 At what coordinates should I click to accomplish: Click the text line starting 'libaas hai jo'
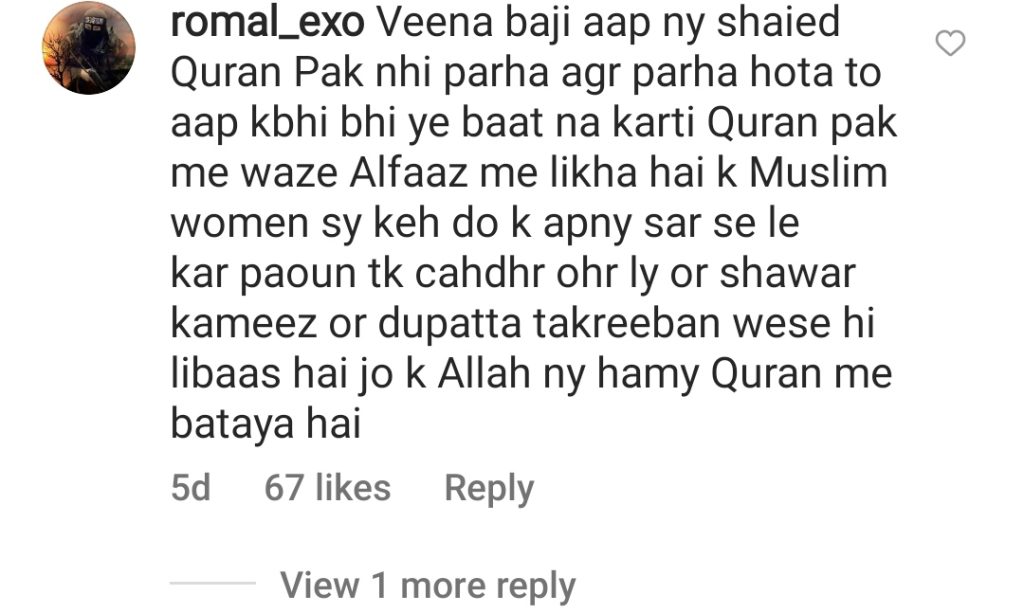click(531, 374)
